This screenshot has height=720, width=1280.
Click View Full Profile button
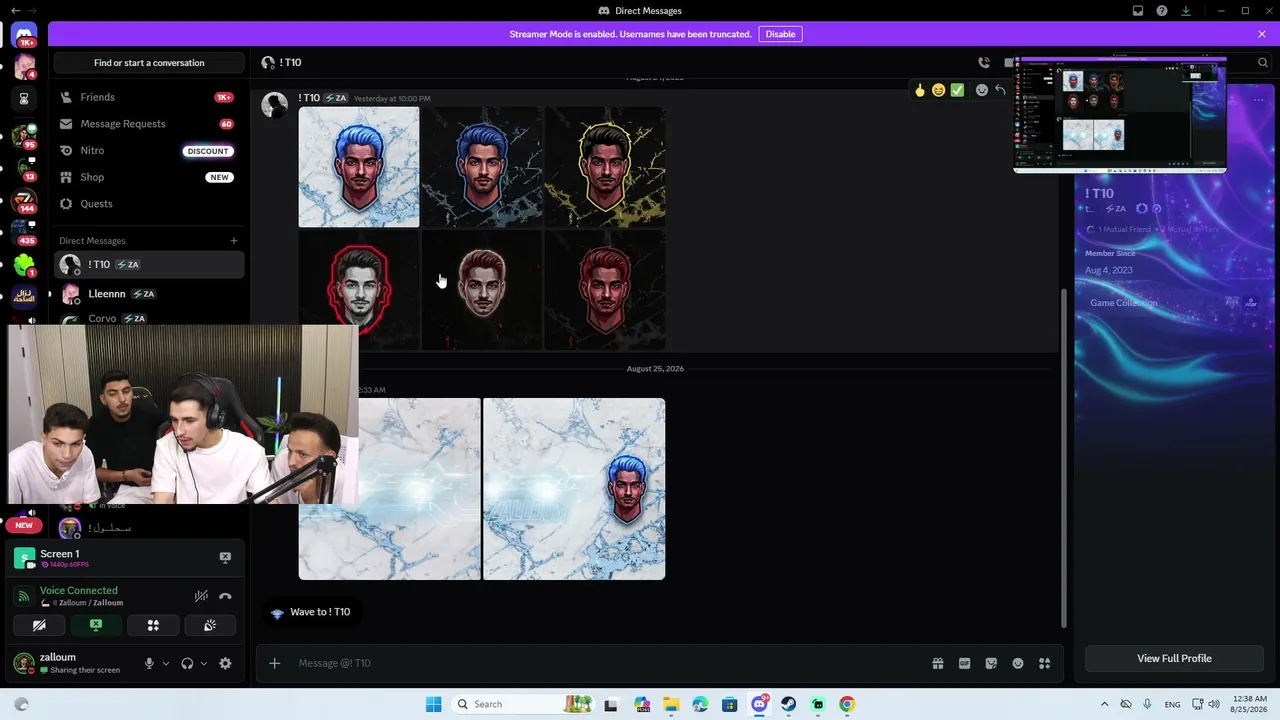pyautogui.click(x=1174, y=658)
